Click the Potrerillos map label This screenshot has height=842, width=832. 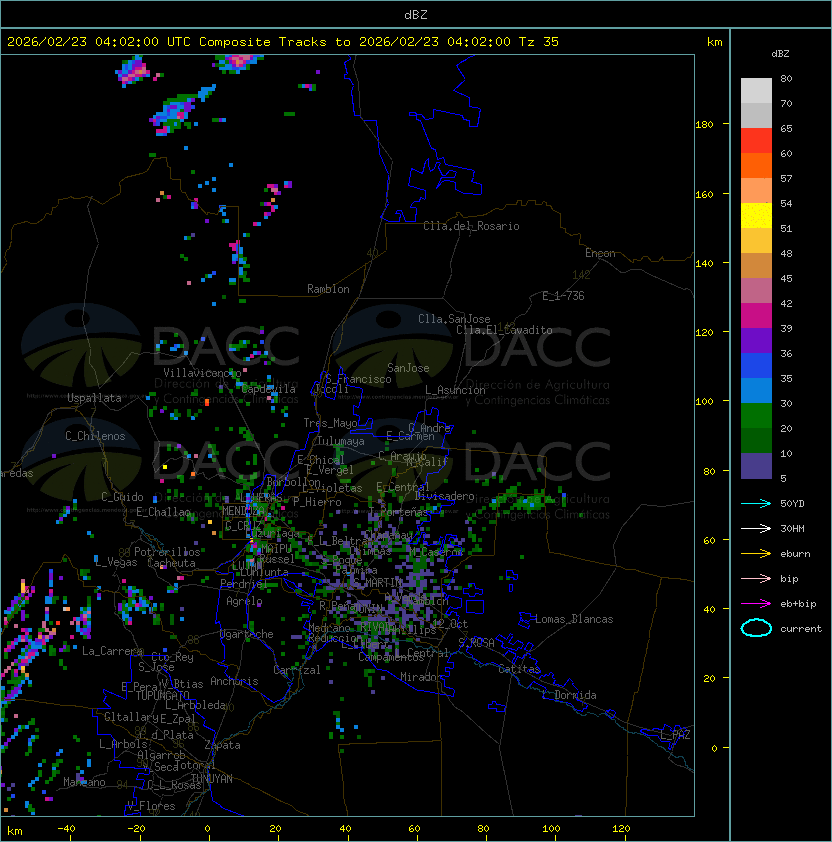coord(167,552)
